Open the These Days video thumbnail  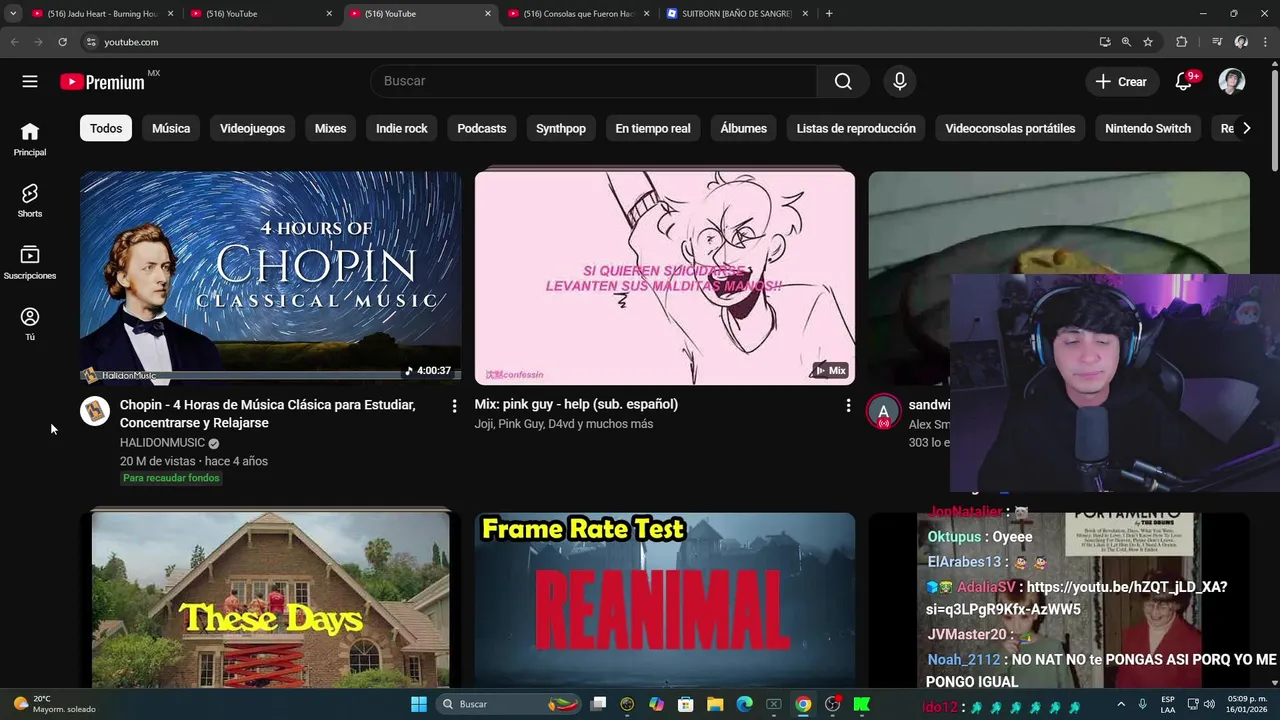pos(271,600)
